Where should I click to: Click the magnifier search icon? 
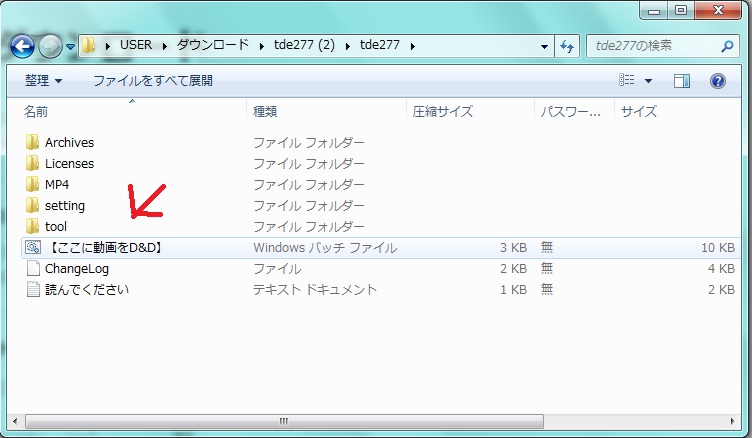click(x=728, y=46)
